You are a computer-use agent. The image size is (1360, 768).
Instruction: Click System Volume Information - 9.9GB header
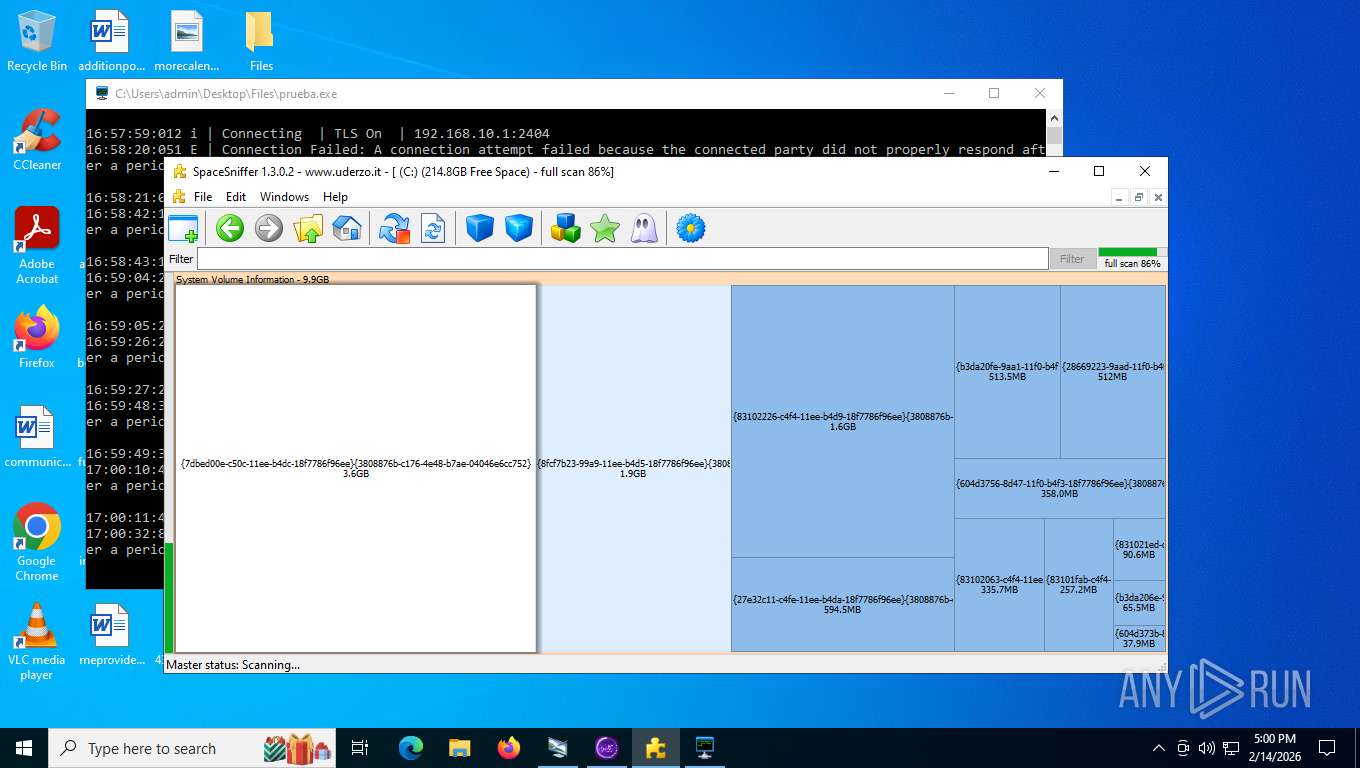[252, 279]
